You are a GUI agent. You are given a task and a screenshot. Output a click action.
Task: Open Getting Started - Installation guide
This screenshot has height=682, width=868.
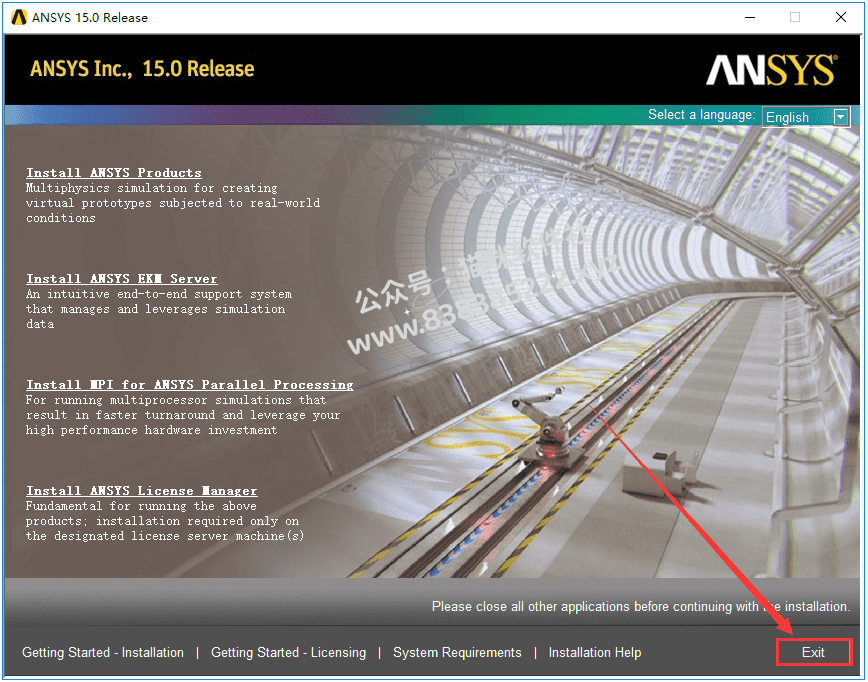[103, 653]
